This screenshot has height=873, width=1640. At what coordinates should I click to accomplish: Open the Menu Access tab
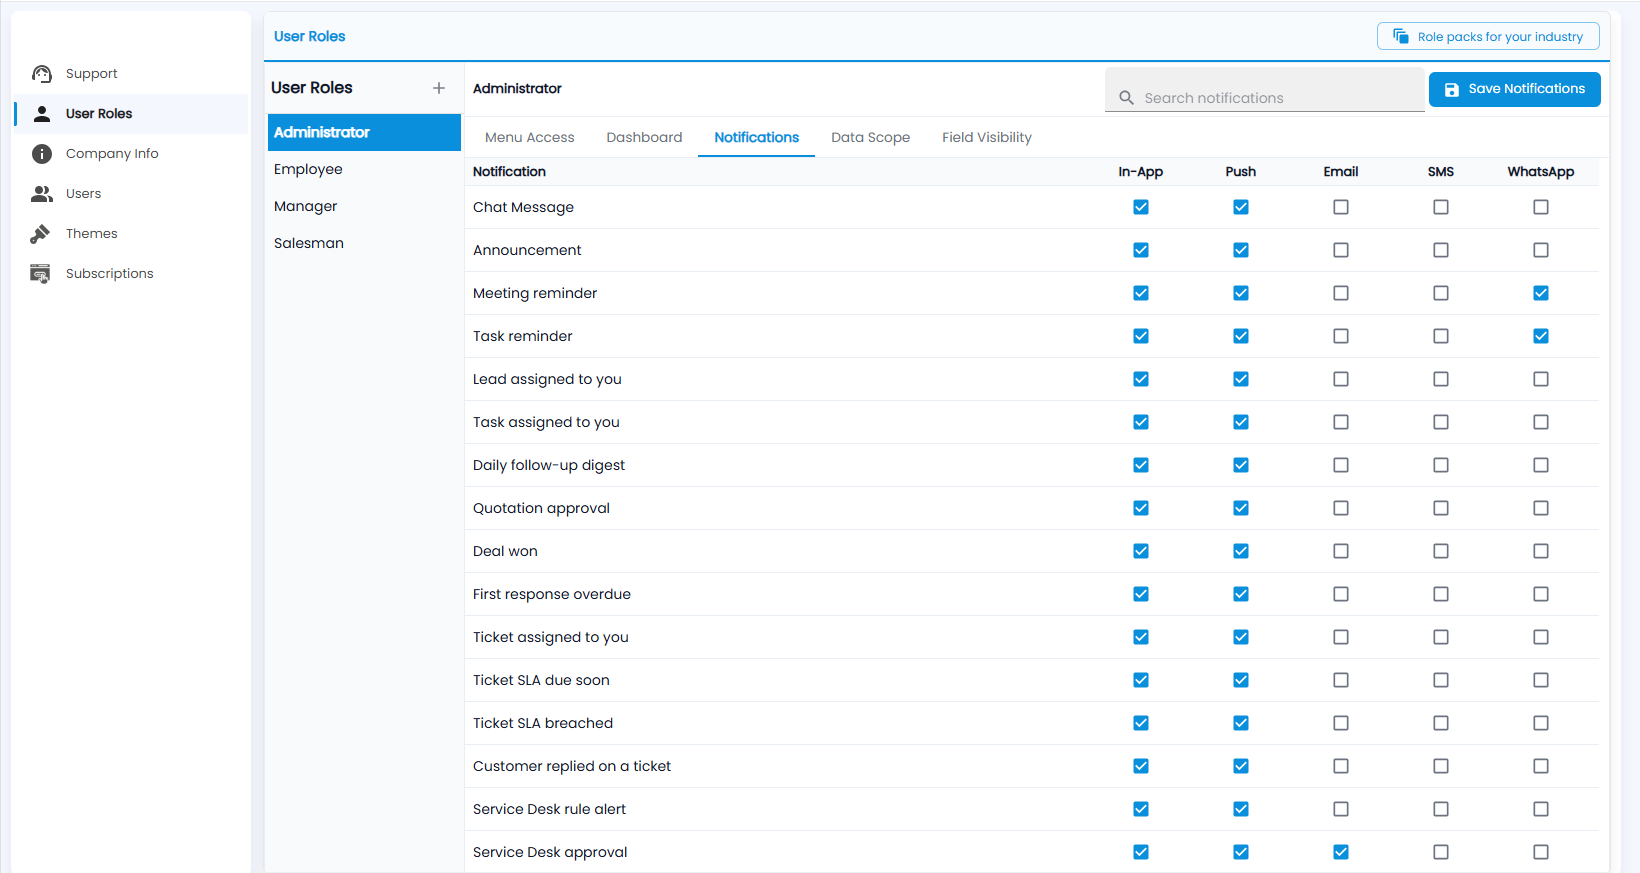530,138
